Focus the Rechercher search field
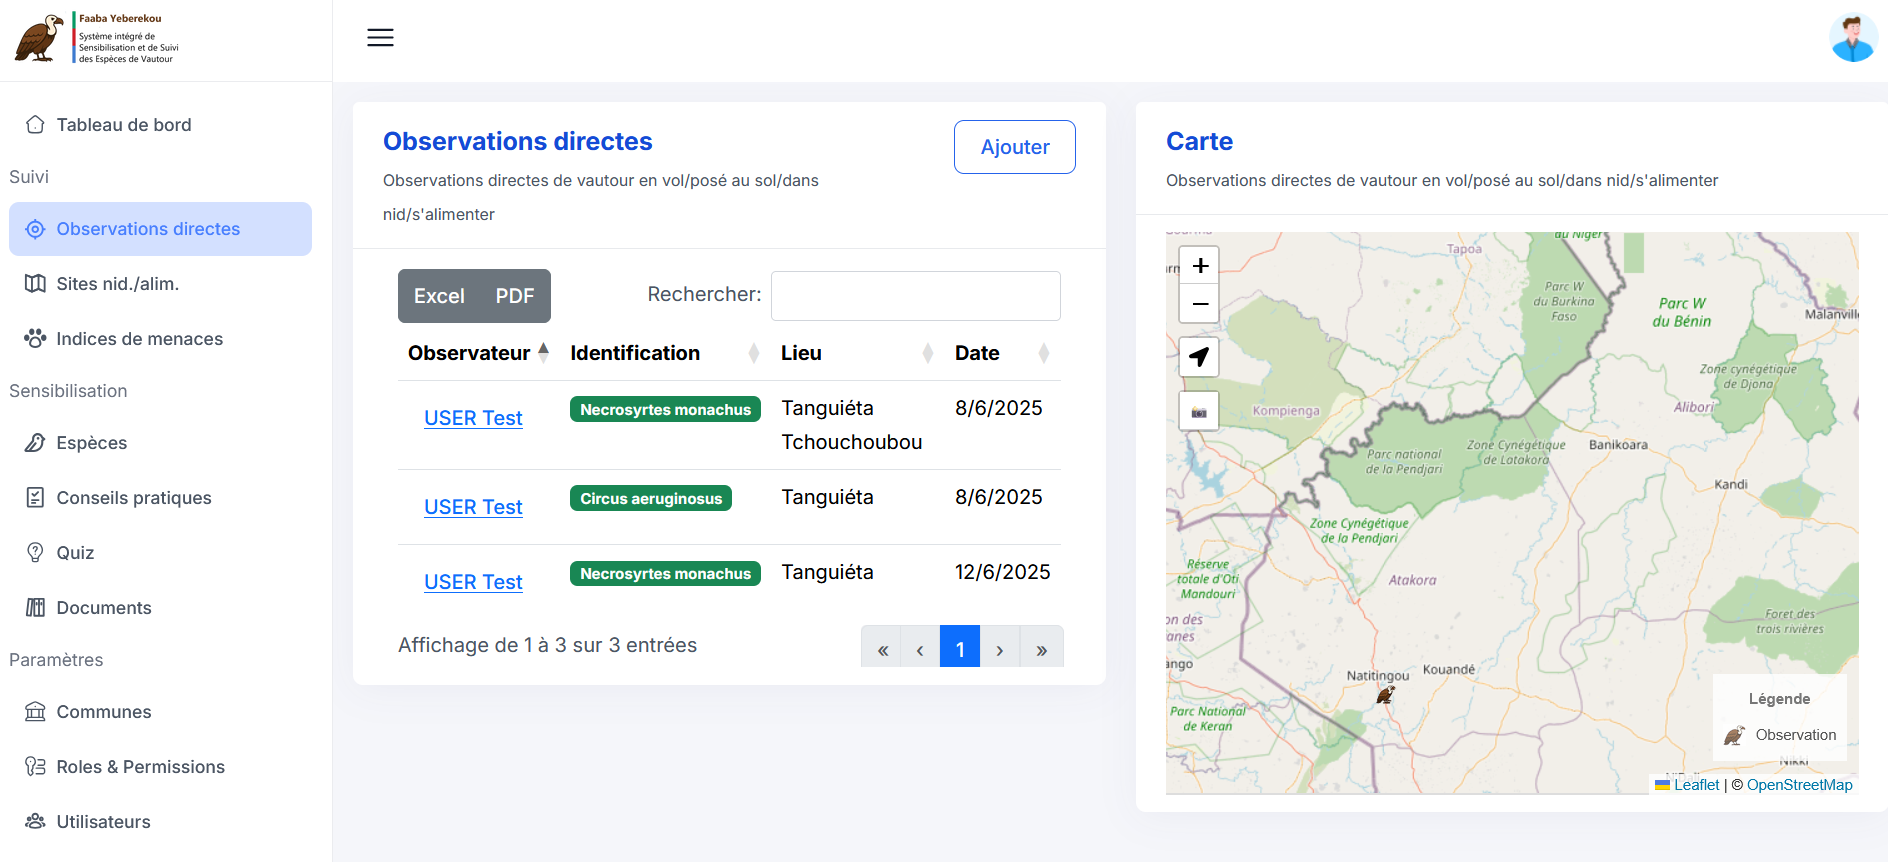Screen dimensions: 1888x862 tap(915, 296)
